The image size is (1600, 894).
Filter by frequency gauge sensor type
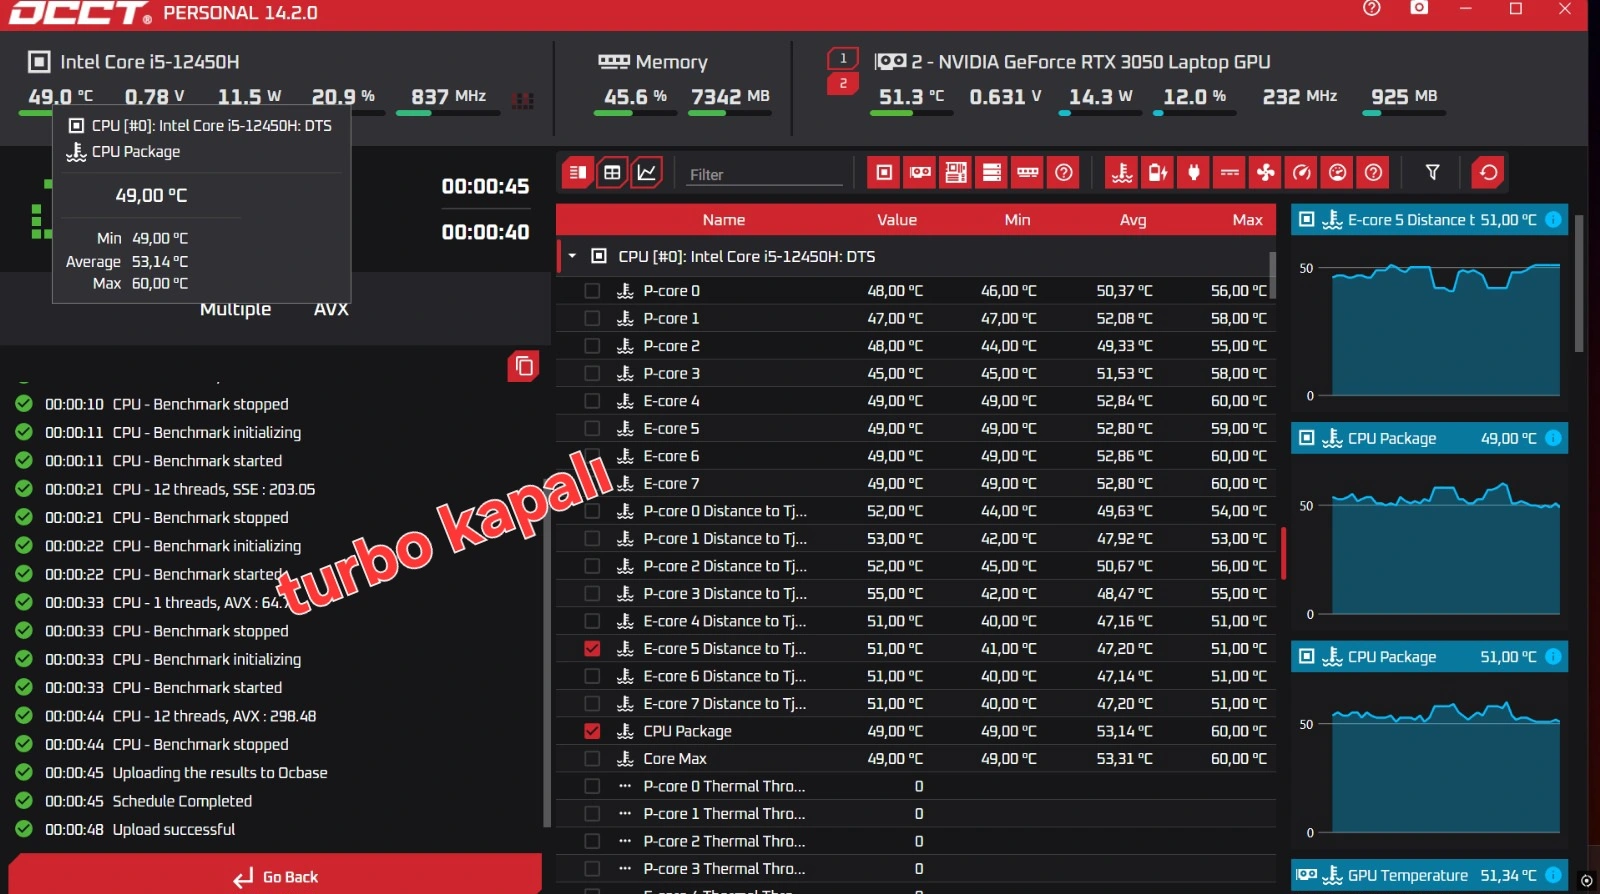1302,173
